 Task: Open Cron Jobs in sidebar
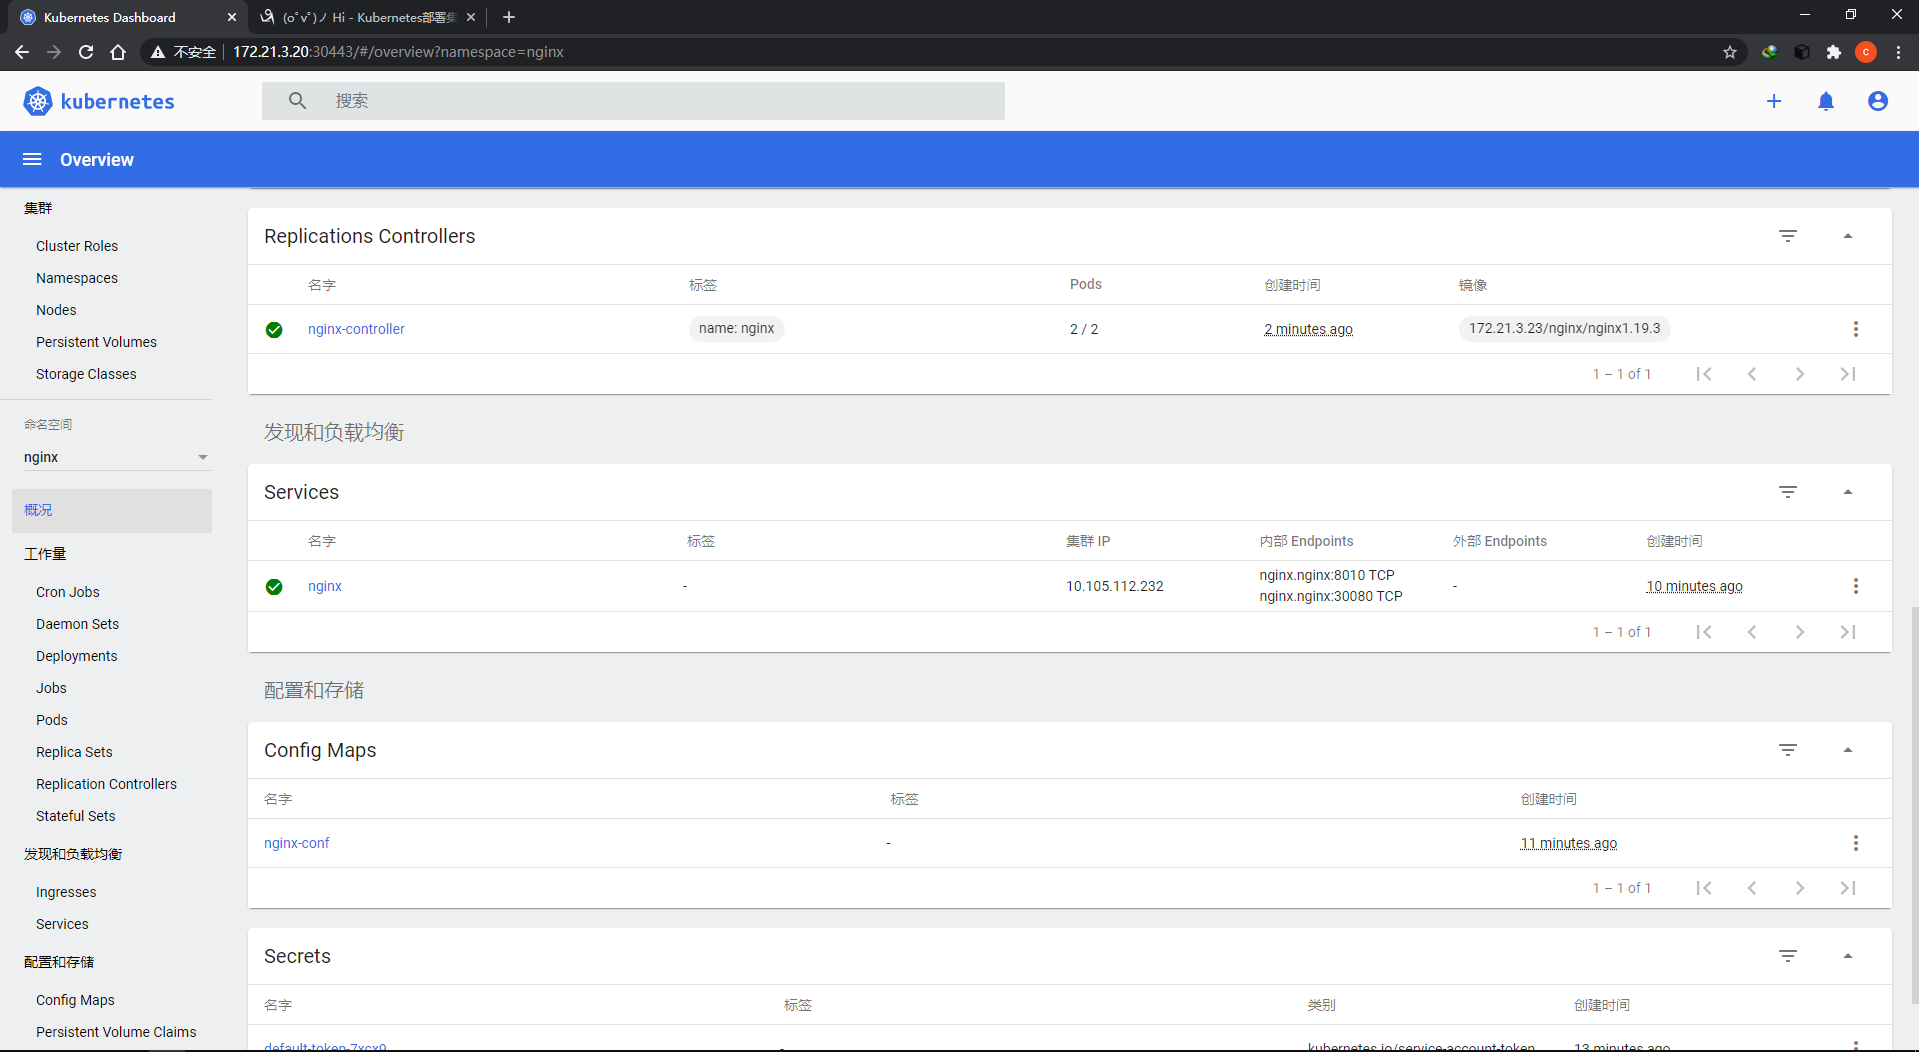pyautogui.click(x=68, y=592)
